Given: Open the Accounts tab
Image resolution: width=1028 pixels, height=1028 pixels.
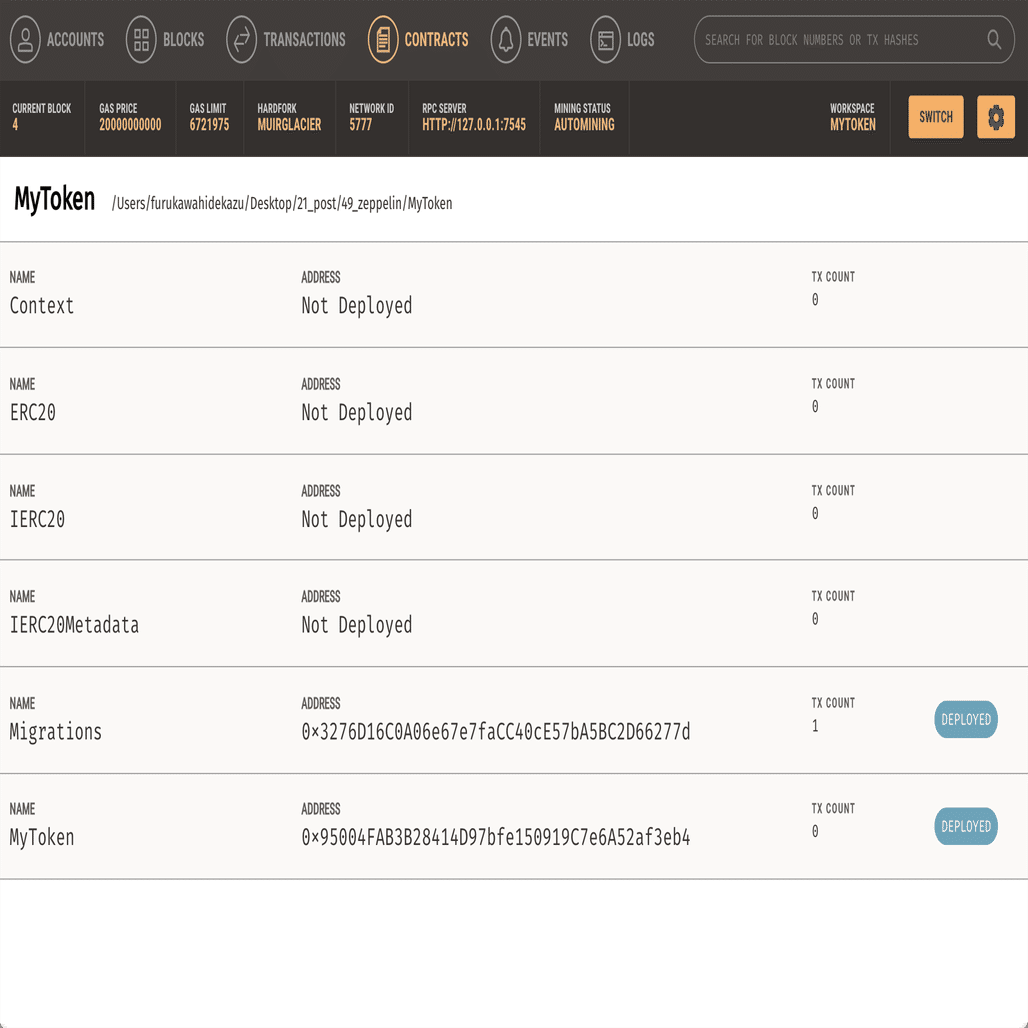Looking at the screenshot, I should pyautogui.click(x=57, y=39).
